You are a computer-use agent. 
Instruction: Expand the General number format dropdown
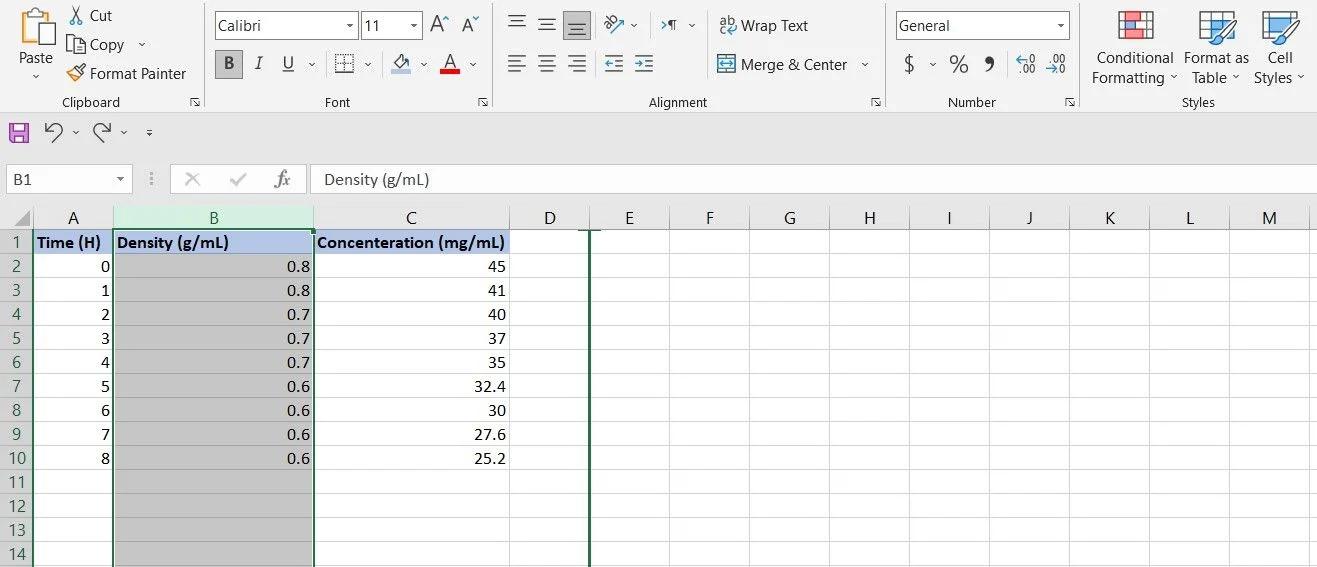click(x=1061, y=26)
